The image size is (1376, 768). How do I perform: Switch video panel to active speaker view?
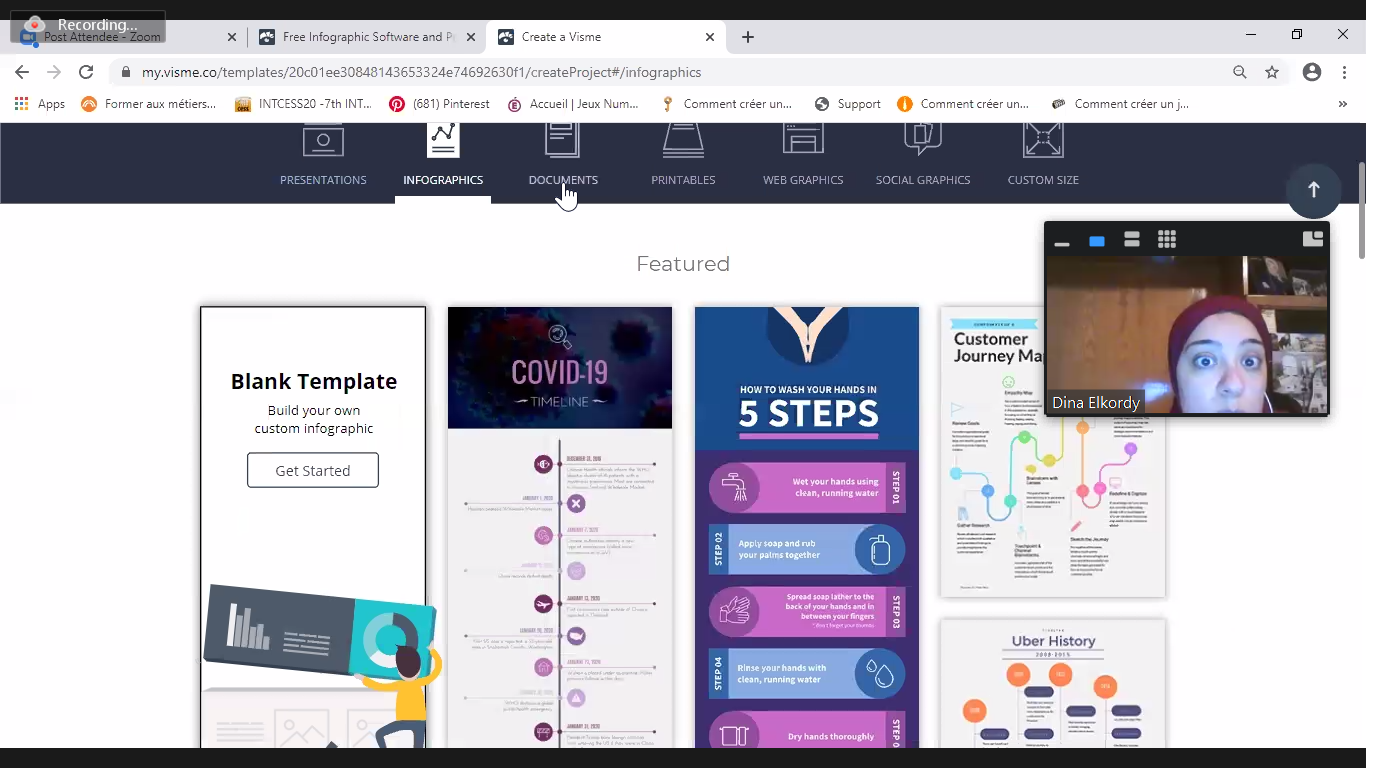(x=1097, y=241)
